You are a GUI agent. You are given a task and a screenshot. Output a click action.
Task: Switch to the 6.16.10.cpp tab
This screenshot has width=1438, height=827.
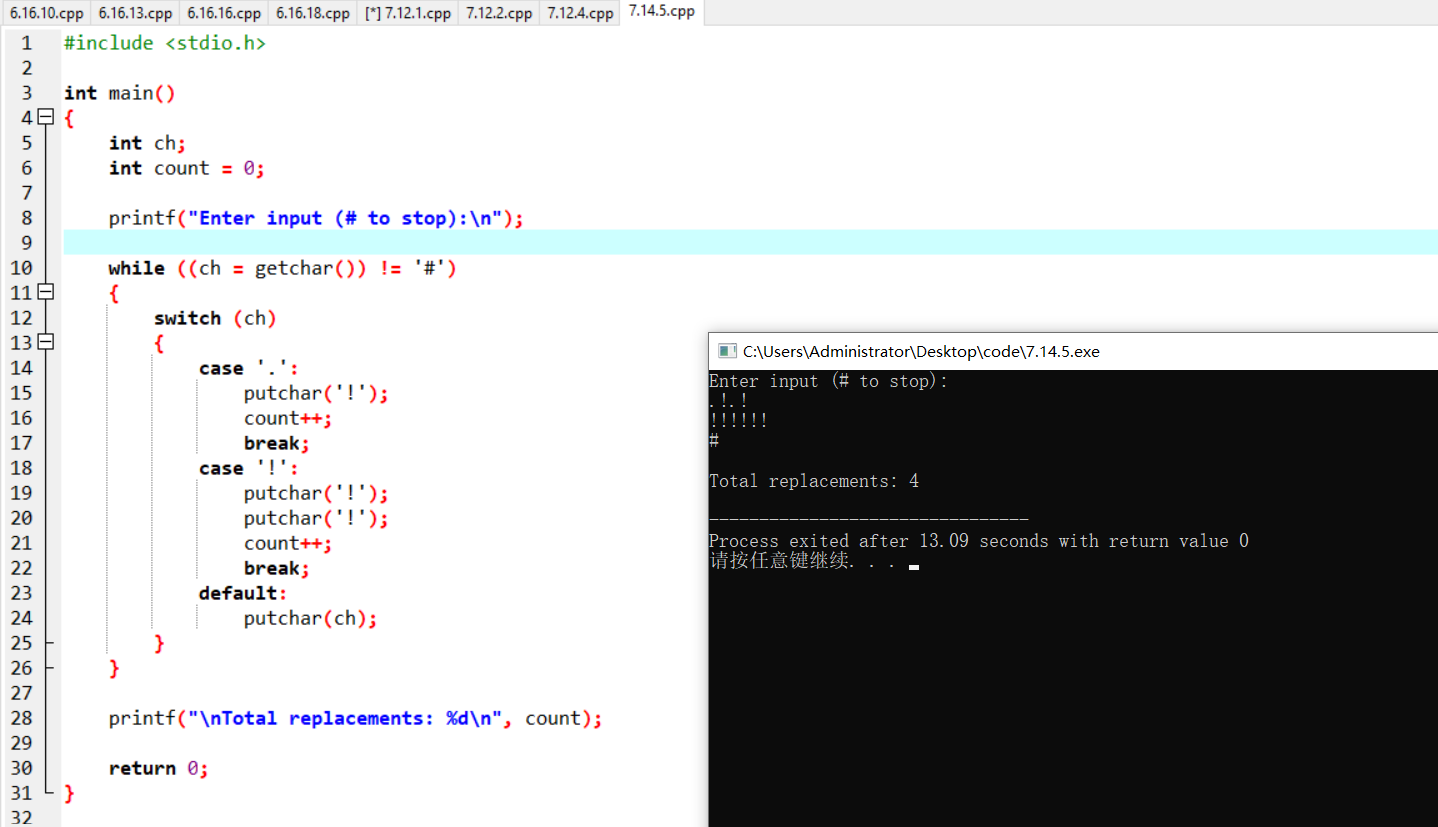[x=46, y=13]
